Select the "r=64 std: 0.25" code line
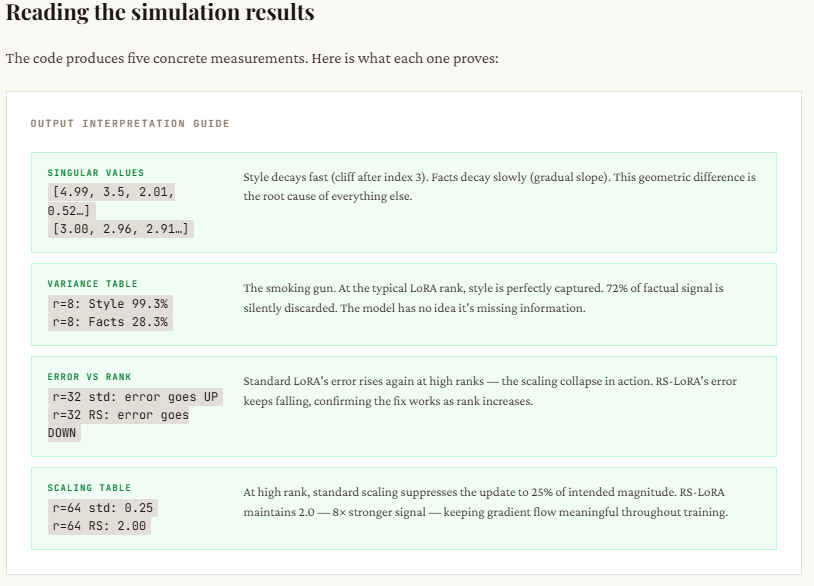814x586 pixels. (x=103, y=507)
